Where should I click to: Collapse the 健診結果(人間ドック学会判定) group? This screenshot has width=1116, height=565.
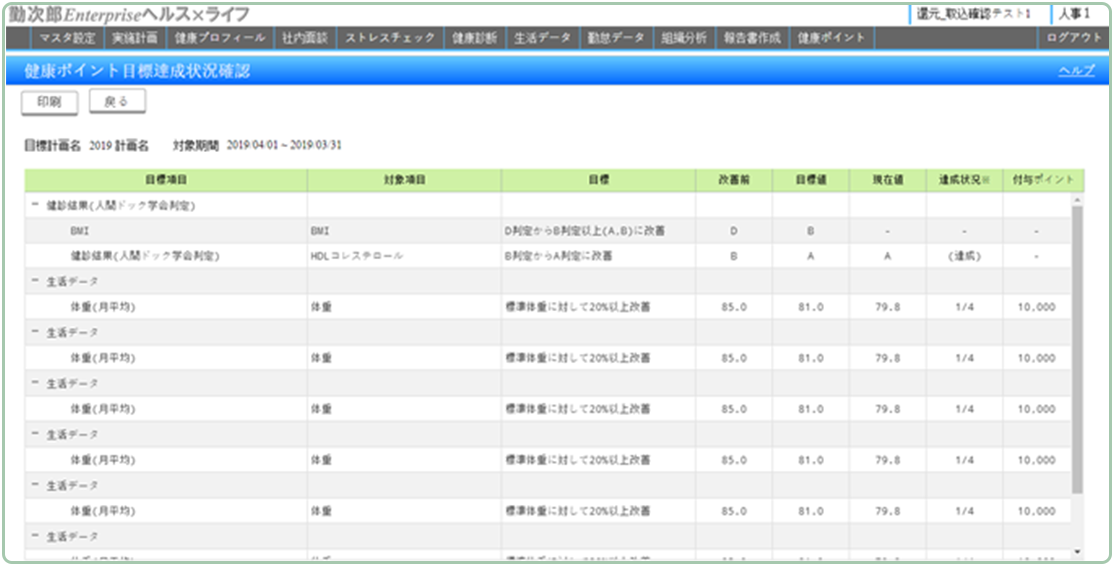34,206
